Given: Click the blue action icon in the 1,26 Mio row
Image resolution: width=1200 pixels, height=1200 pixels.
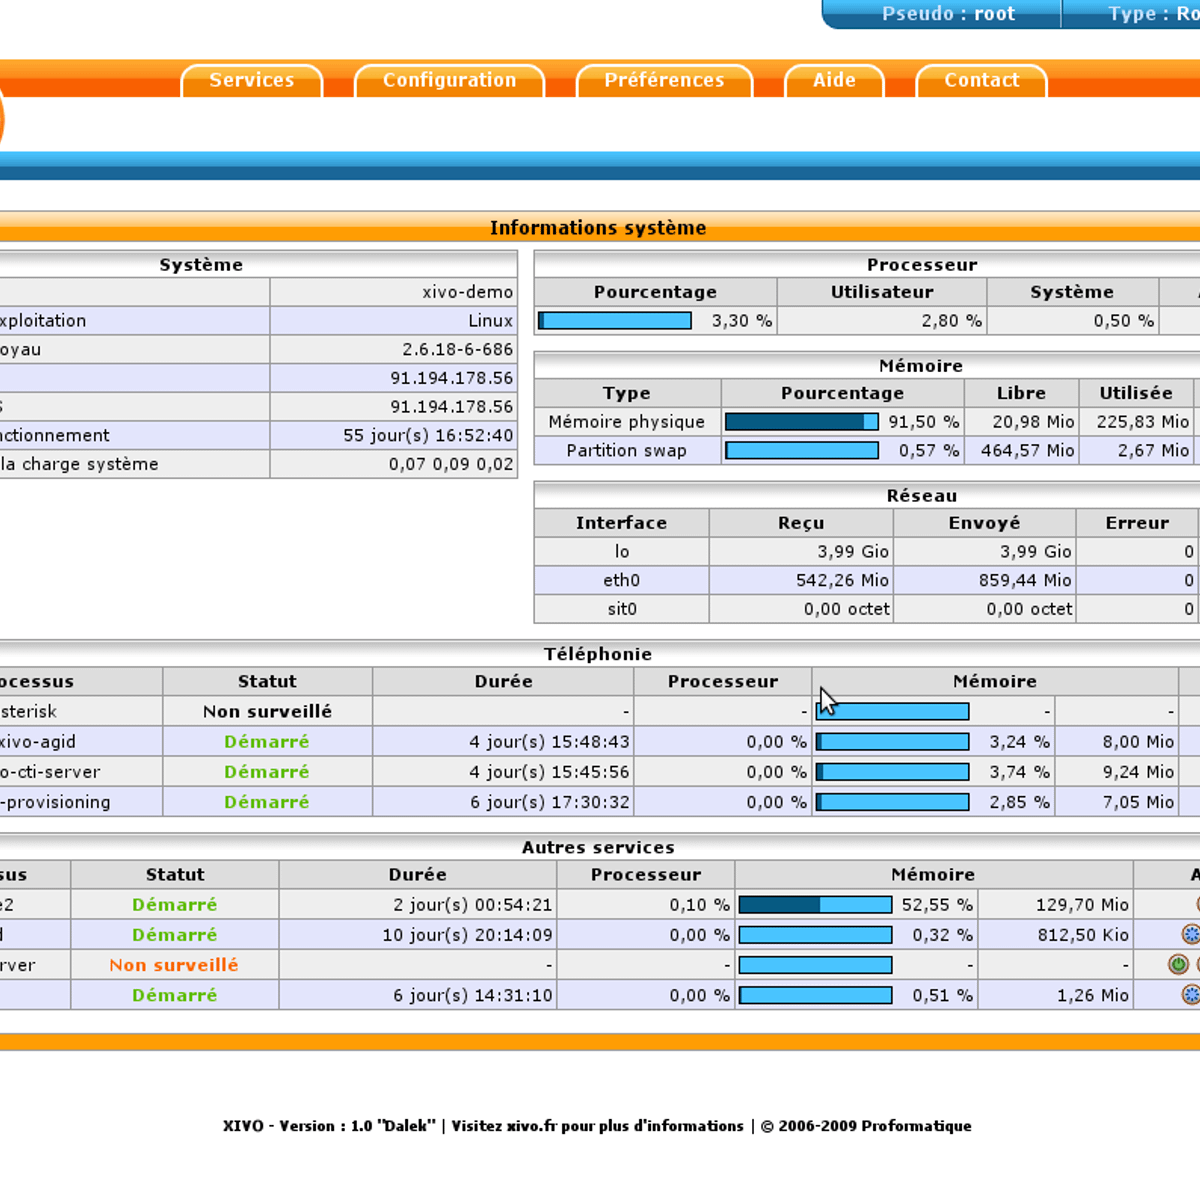Looking at the screenshot, I should coord(1190,995).
